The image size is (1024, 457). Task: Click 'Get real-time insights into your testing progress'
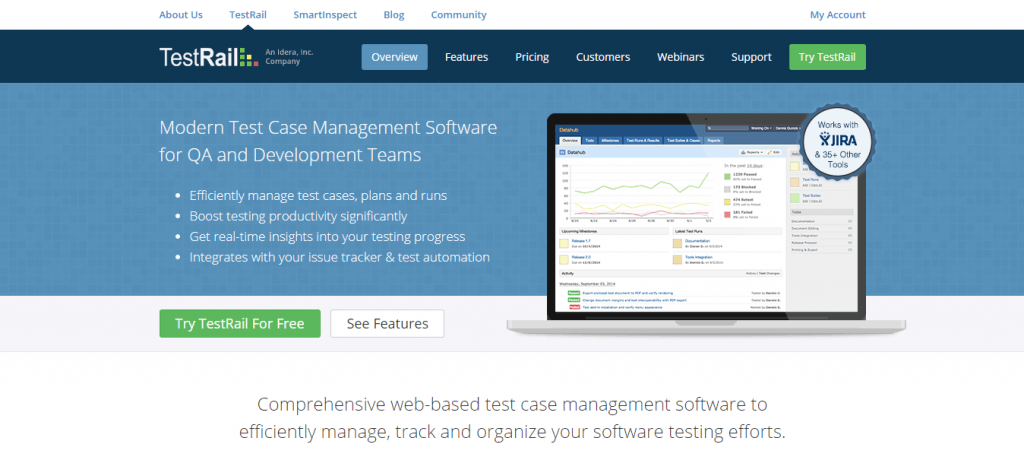327,236
